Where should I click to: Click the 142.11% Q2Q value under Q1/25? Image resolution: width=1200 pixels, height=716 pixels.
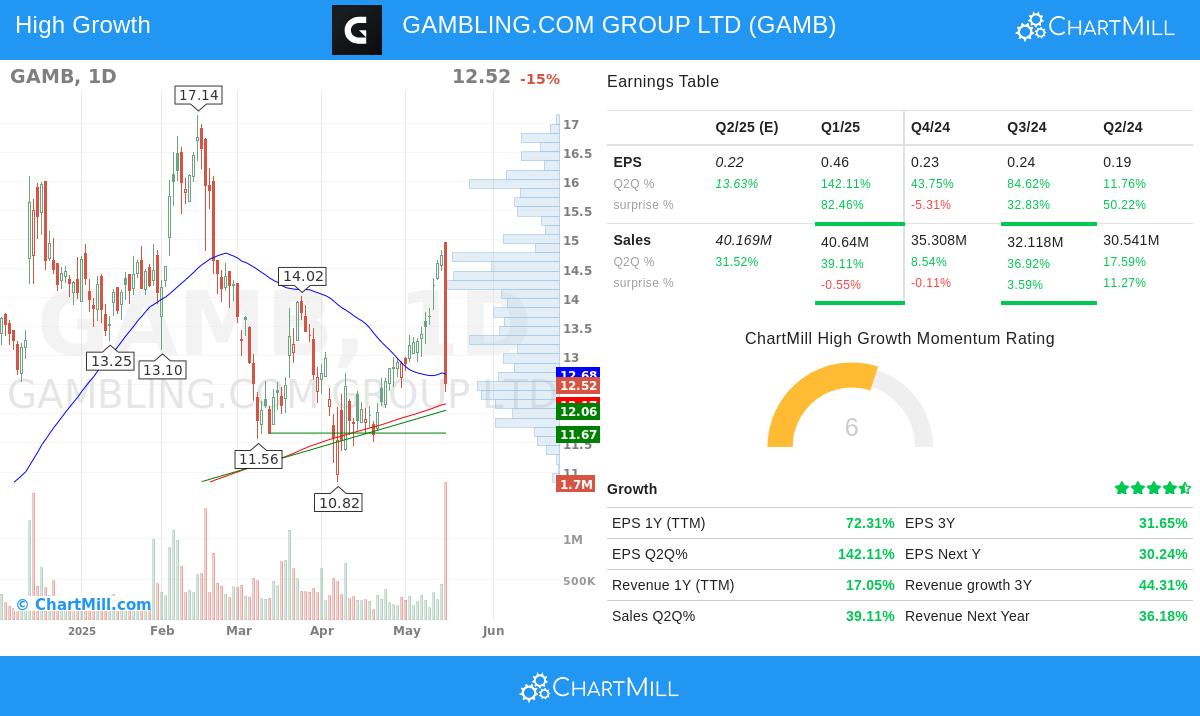(x=846, y=184)
